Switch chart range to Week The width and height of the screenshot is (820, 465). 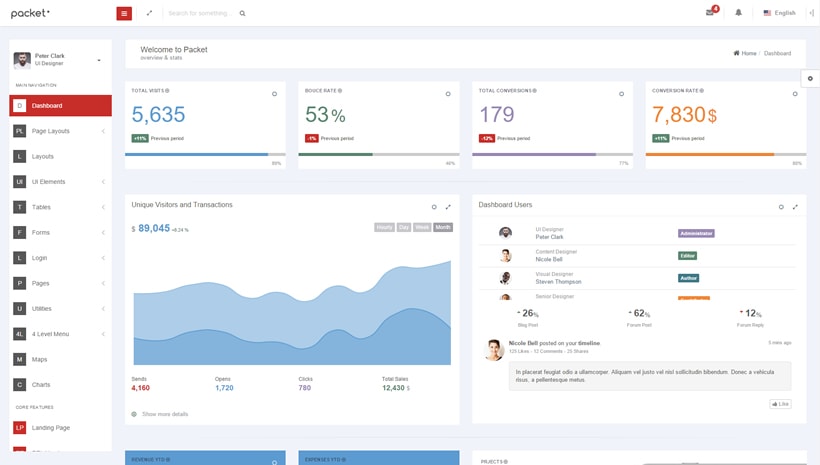click(422, 228)
